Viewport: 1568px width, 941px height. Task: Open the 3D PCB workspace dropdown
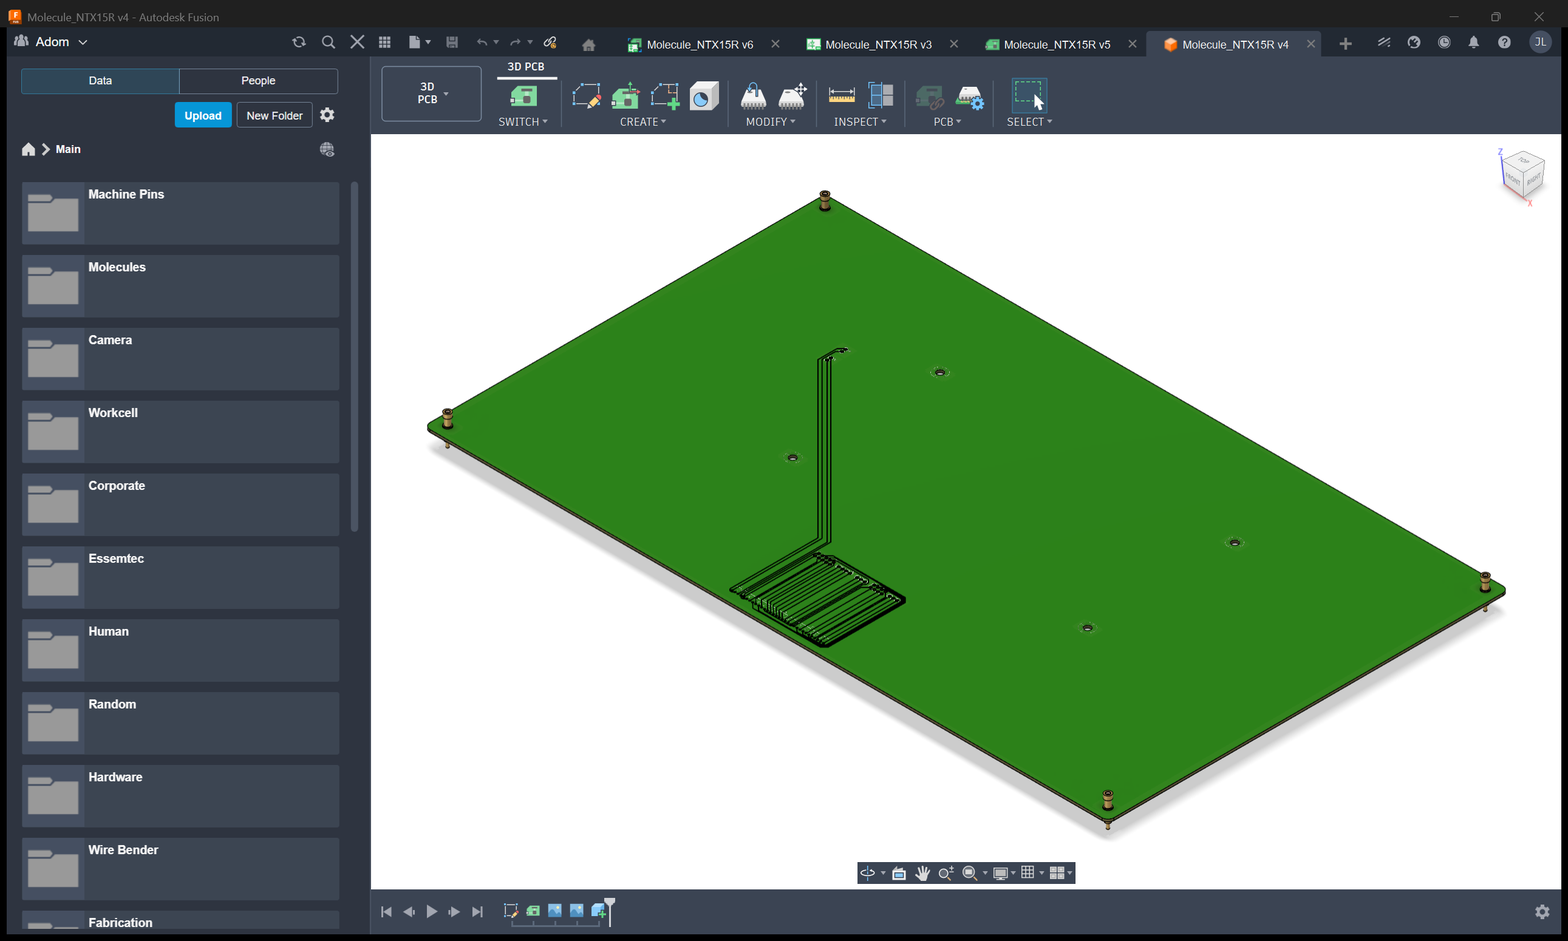click(x=431, y=93)
